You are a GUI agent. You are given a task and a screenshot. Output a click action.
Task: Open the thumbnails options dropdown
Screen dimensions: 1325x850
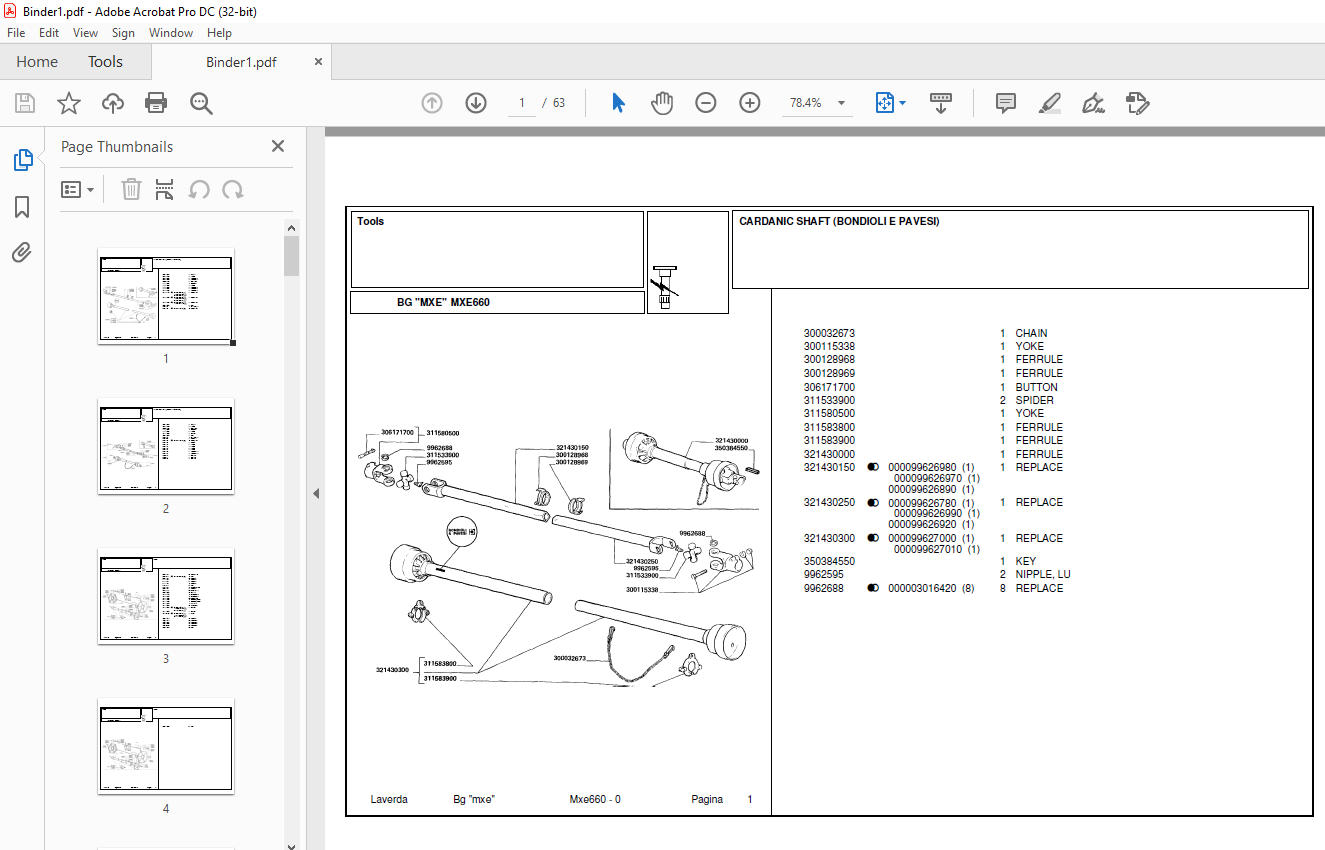[x=78, y=189]
